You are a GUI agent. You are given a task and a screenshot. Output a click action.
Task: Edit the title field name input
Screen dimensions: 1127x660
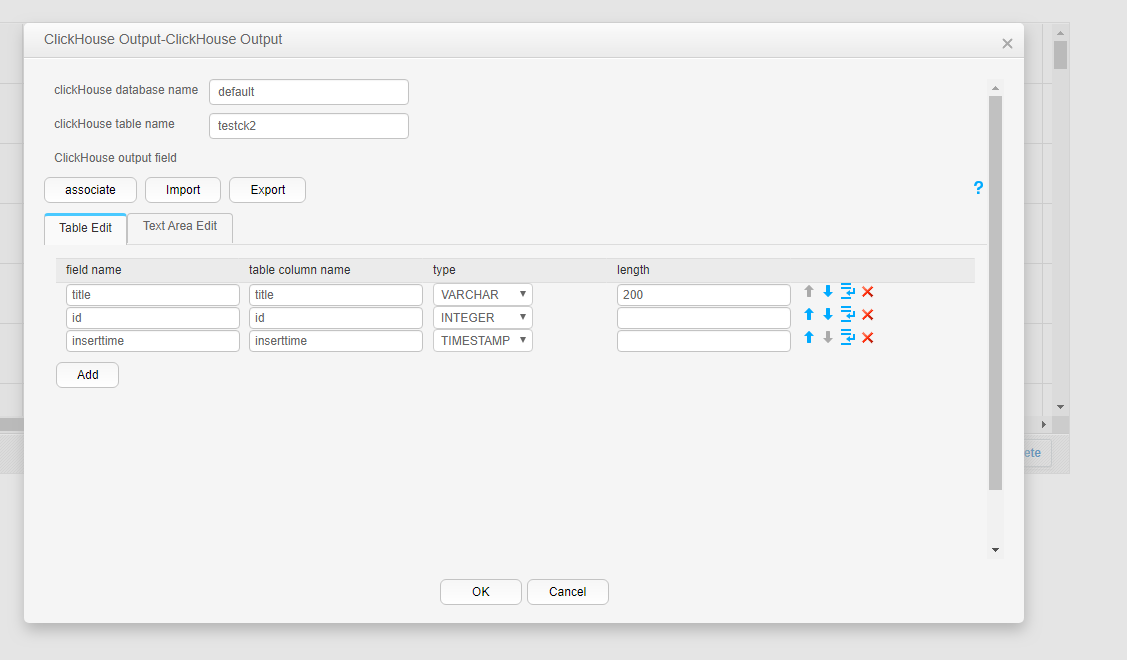pos(152,295)
